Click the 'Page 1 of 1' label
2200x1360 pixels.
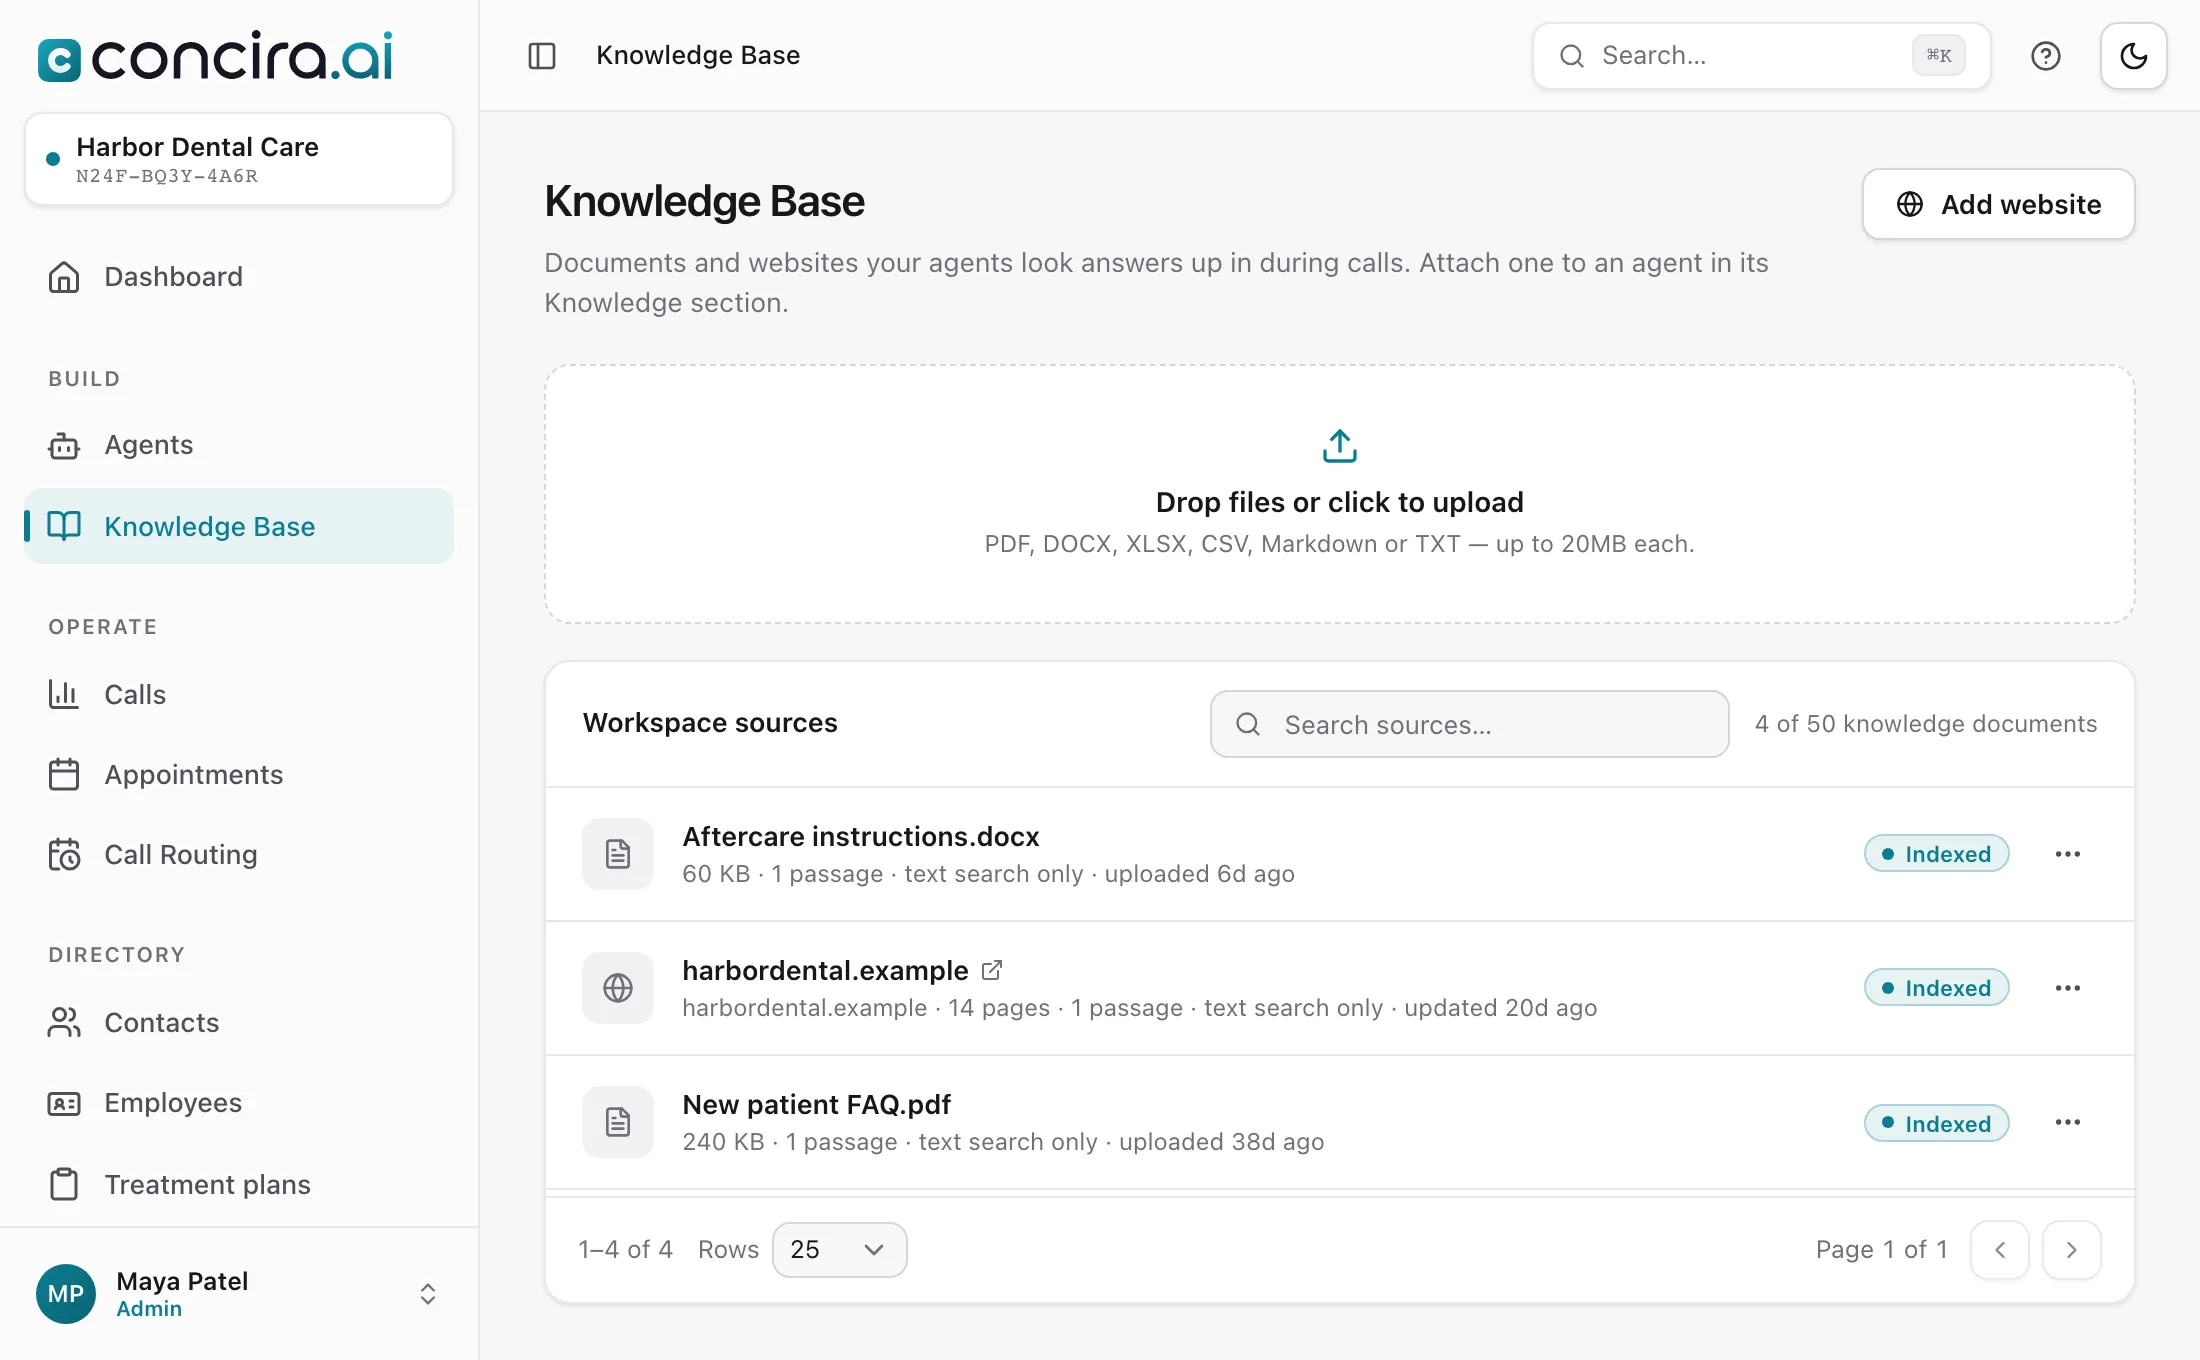pyautogui.click(x=1882, y=1250)
